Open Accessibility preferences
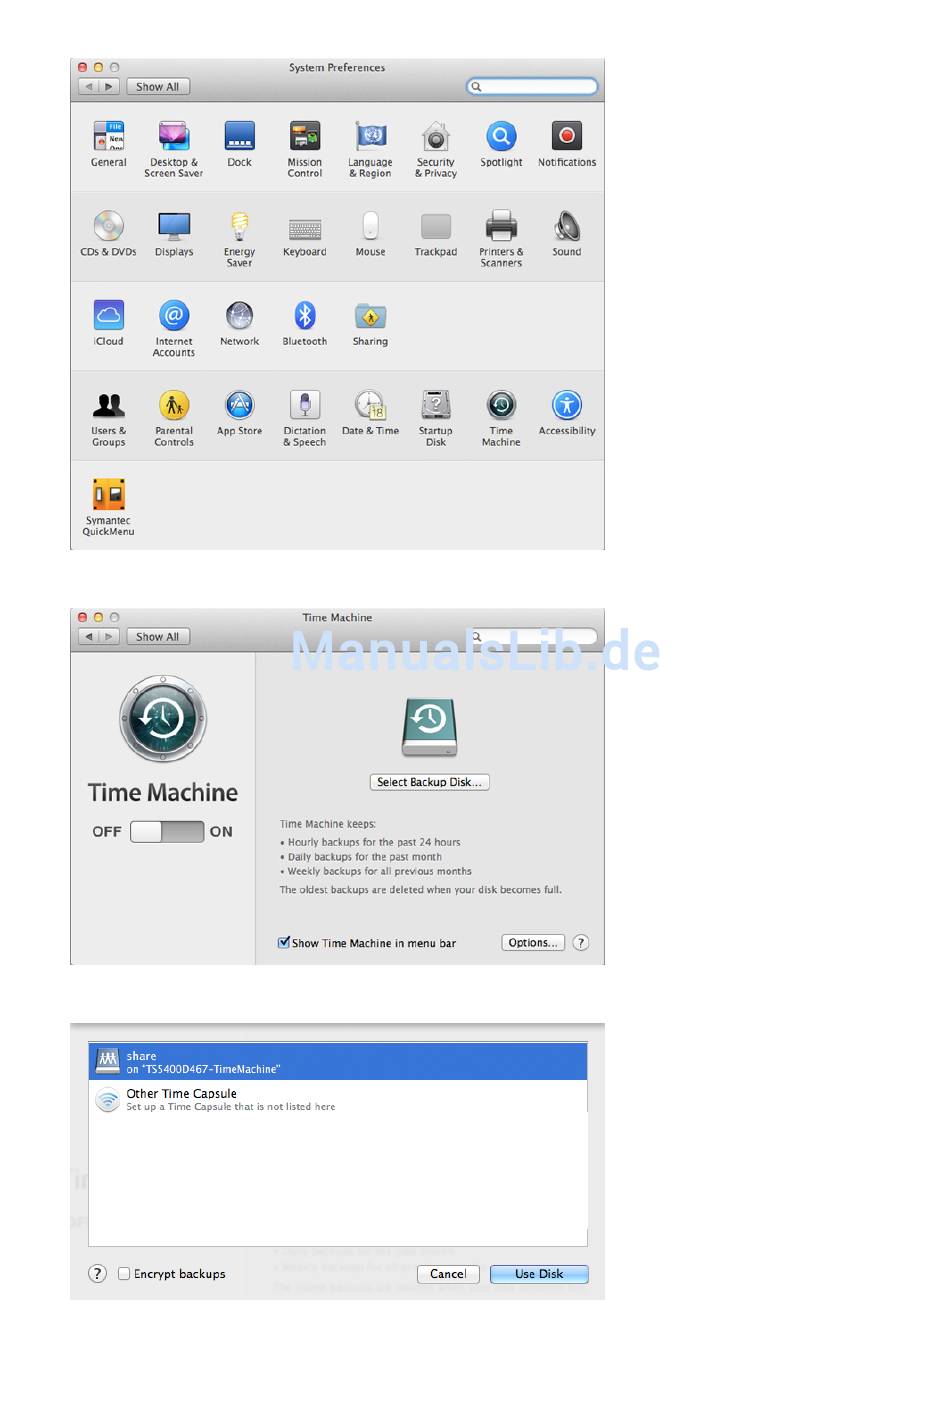950x1408 pixels. tap(567, 412)
